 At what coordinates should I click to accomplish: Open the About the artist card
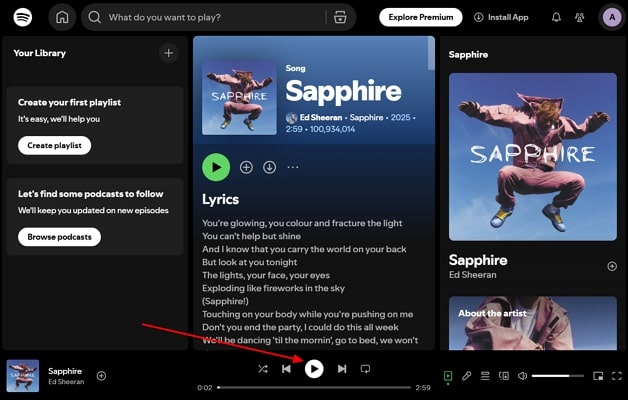[533, 323]
